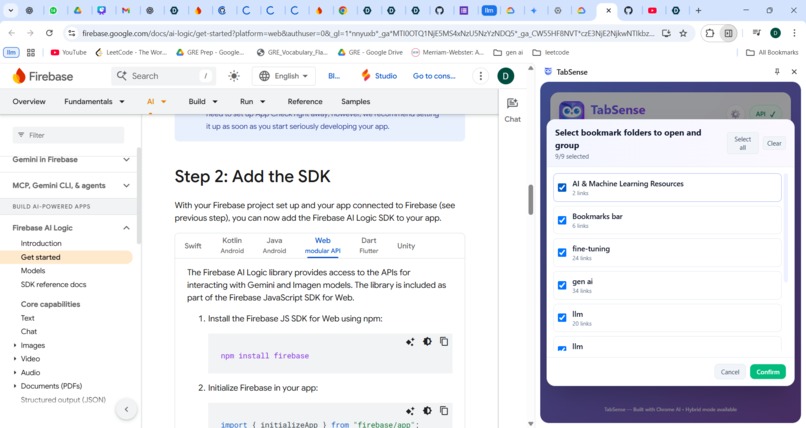Open the Overview navigation tab

coord(29,102)
